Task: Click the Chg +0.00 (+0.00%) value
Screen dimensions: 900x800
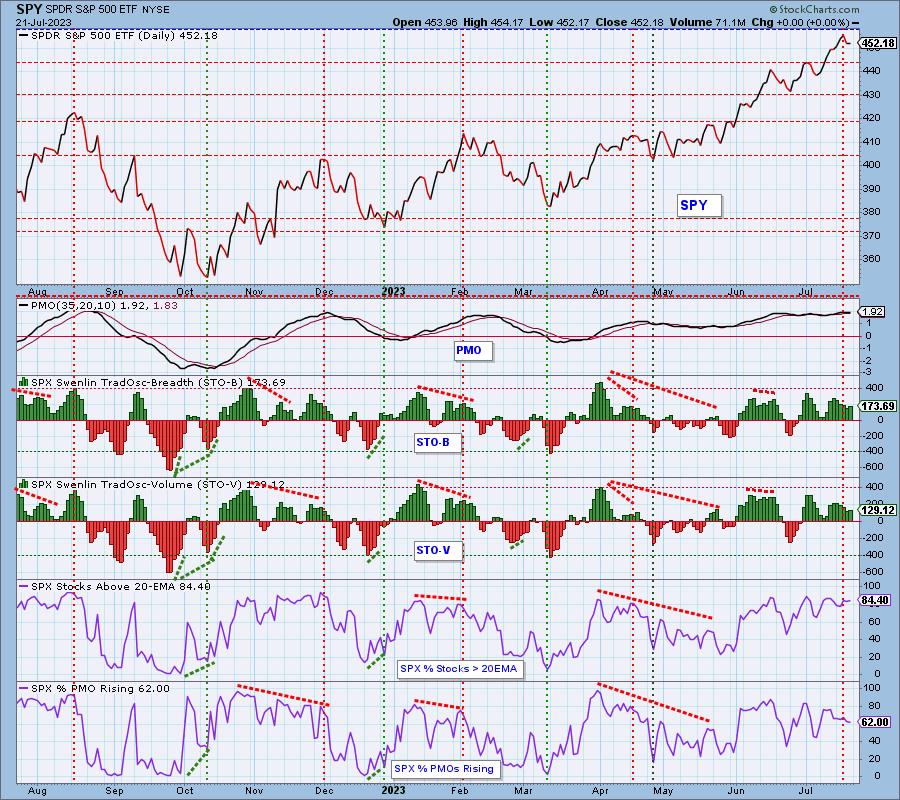Action: click(x=801, y=22)
